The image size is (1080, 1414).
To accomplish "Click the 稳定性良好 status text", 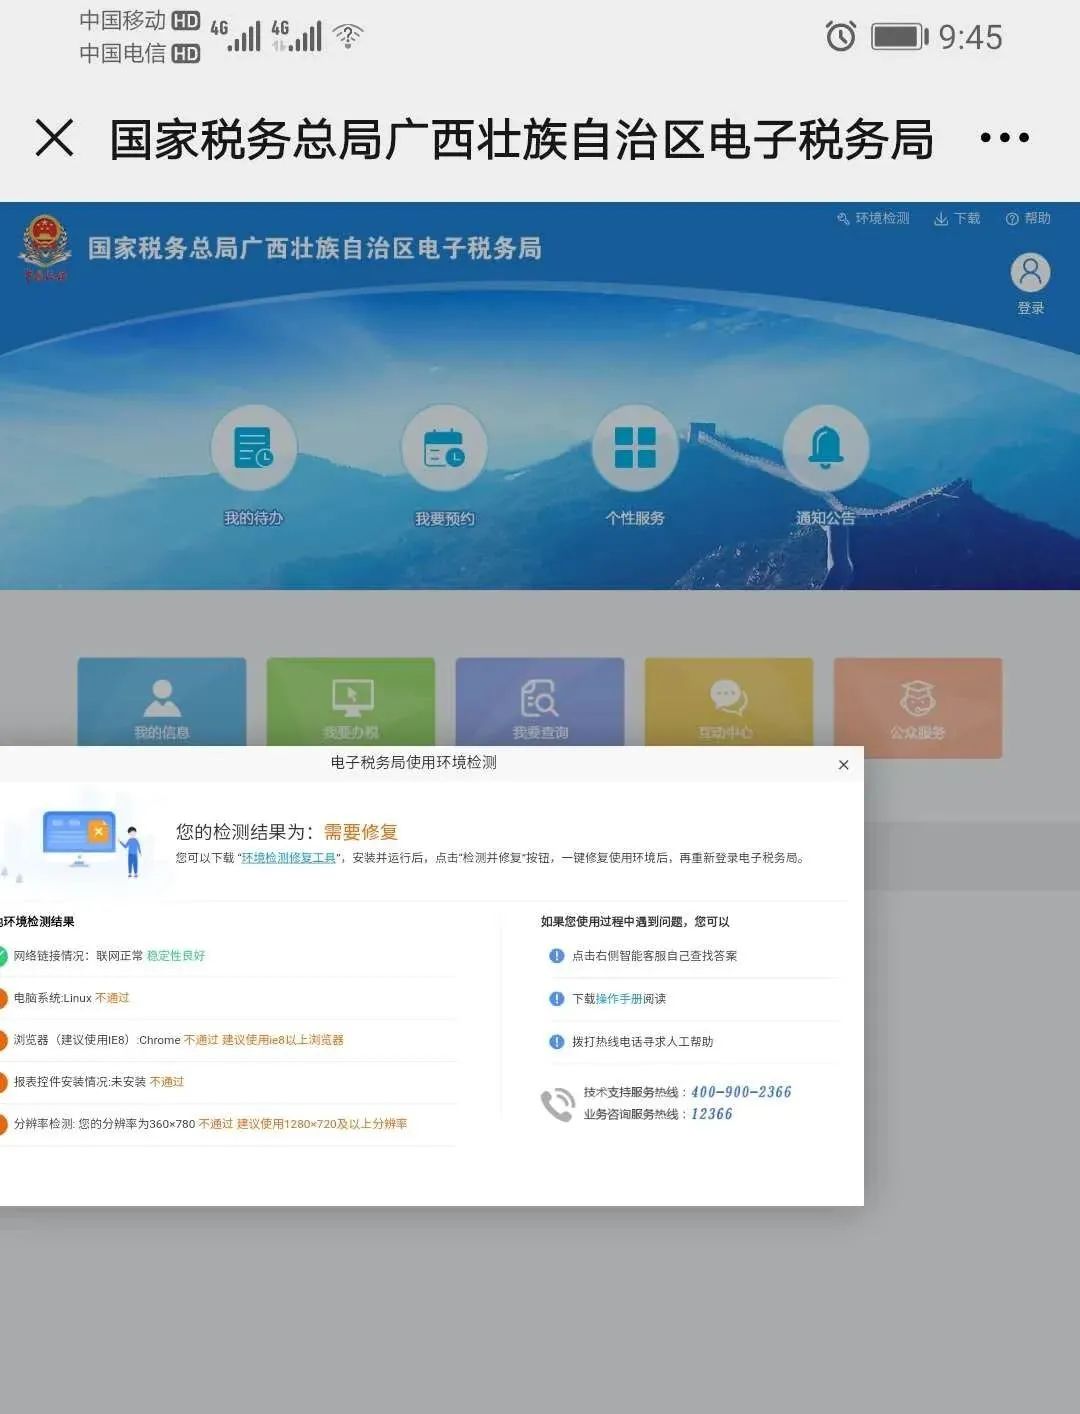I will click(176, 956).
